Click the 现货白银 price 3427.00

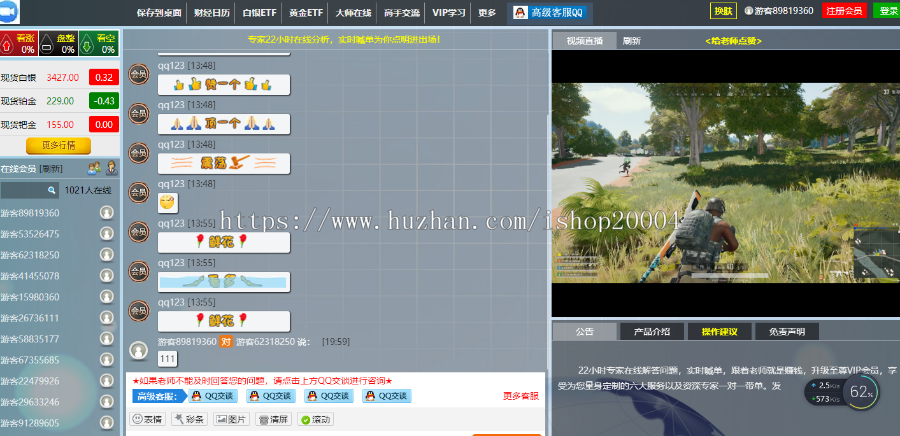pos(63,77)
